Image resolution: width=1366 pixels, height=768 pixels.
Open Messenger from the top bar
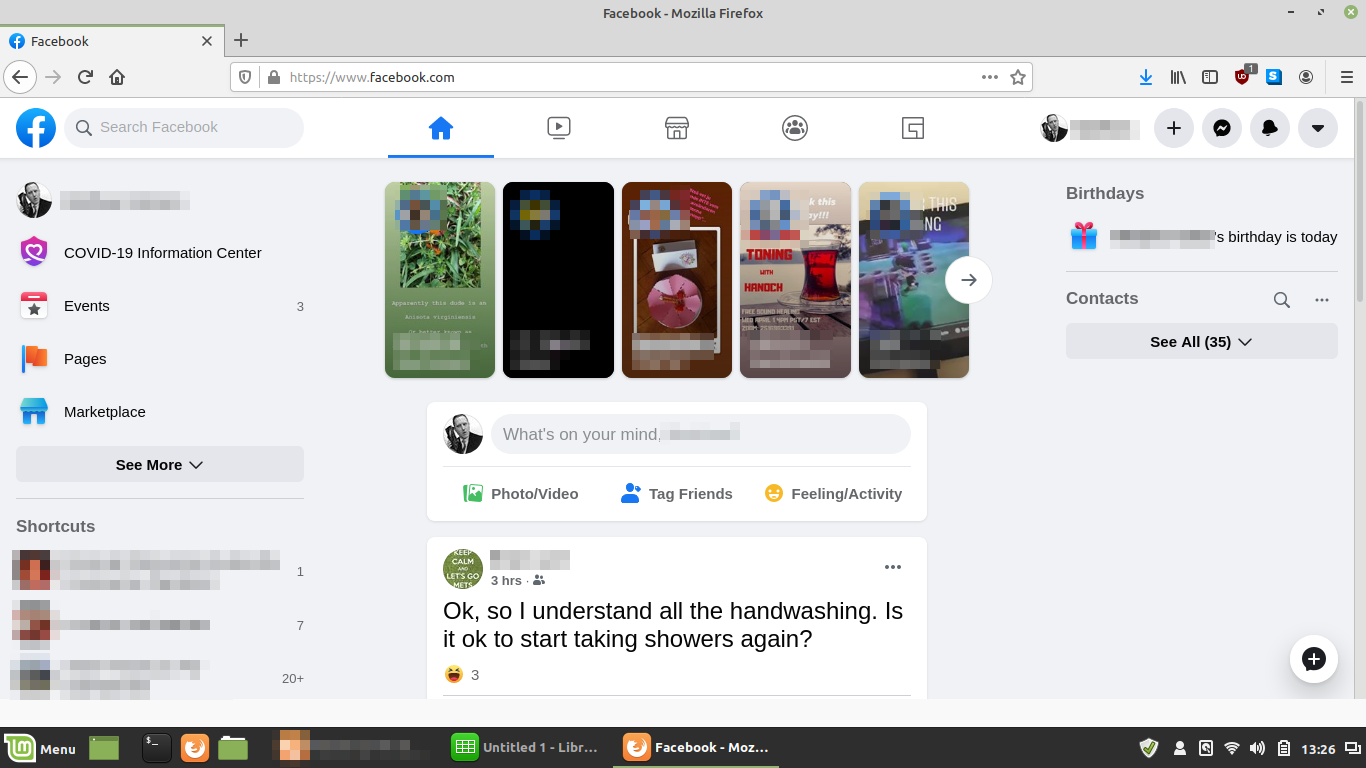click(1222, 128)
